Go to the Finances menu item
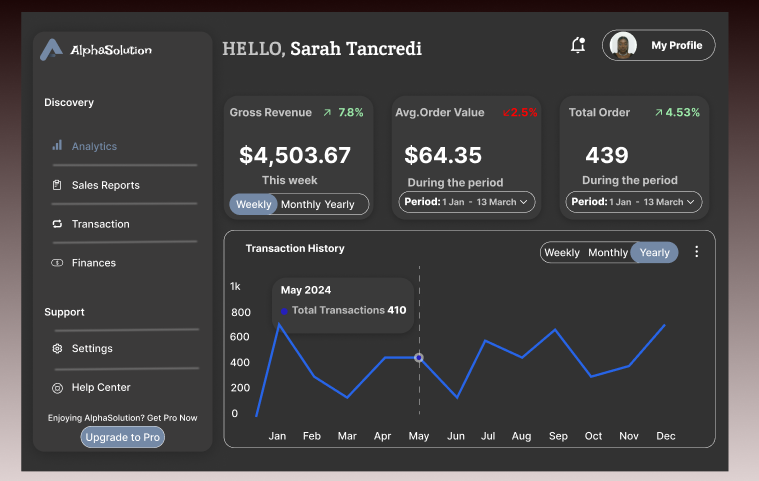This screenshot has width=759, height=481. coord(94,263)
